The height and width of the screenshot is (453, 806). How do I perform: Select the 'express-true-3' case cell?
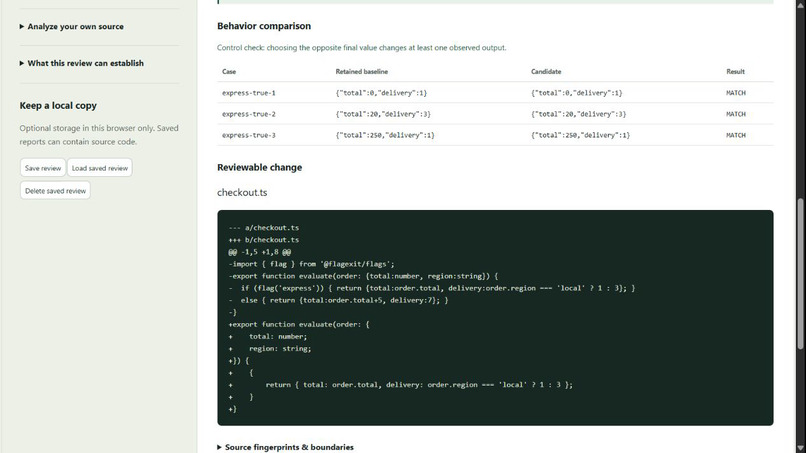click(249, 135)
